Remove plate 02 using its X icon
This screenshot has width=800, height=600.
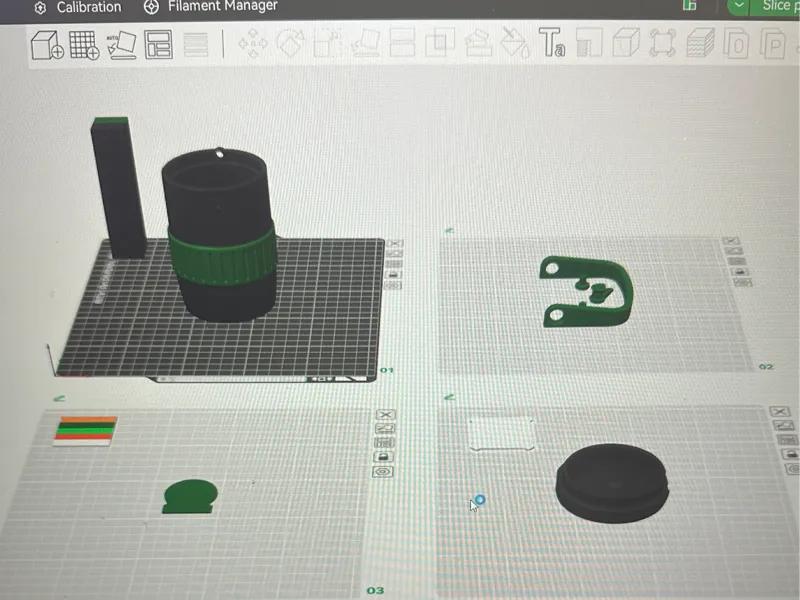tap(731, 240)
